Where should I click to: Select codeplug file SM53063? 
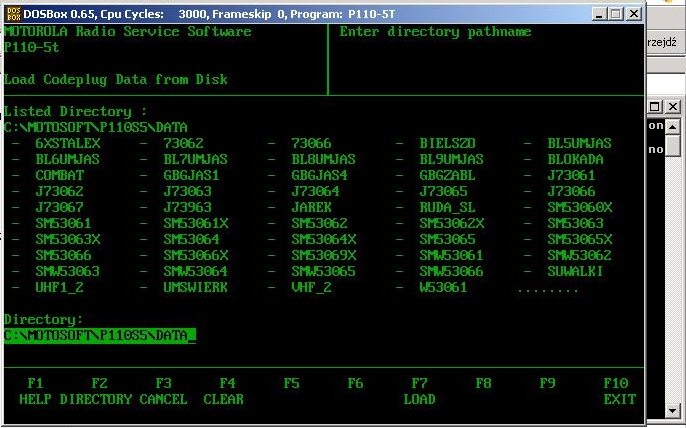coord(575,223)
